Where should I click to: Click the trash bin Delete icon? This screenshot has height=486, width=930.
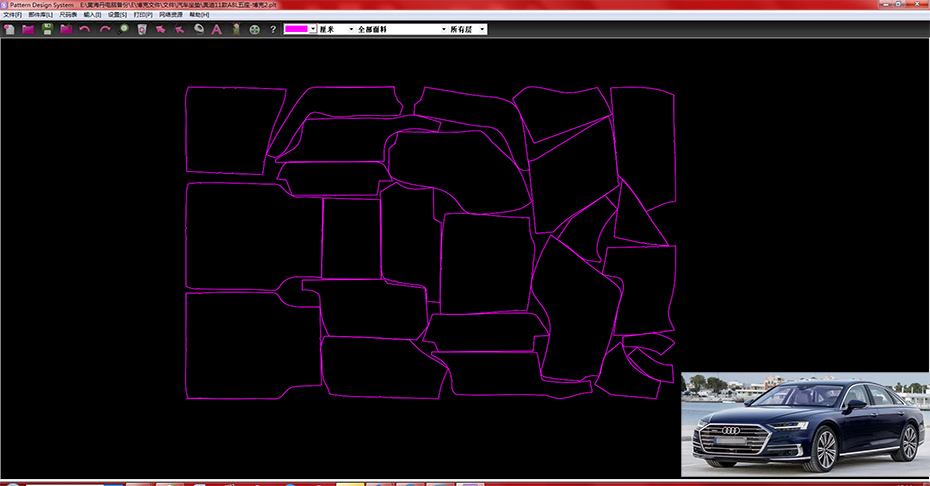pos(142,29)
